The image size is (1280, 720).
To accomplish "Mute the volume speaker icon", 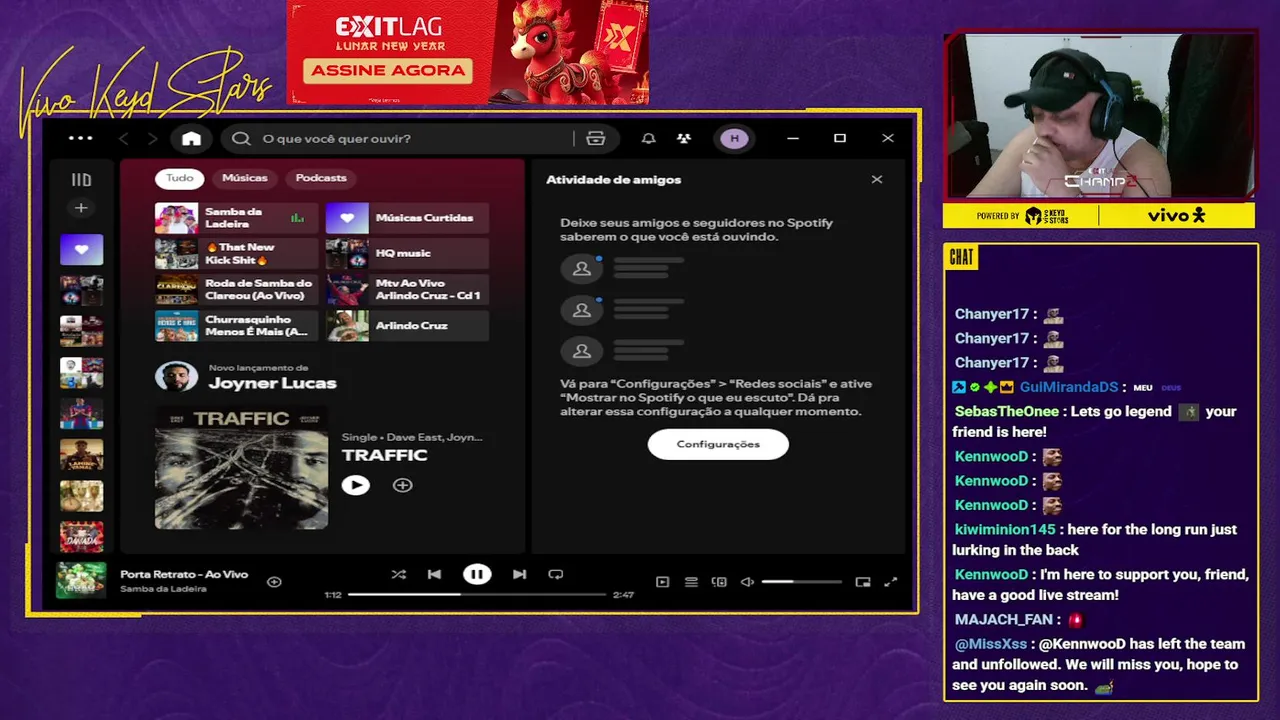I will (747, 582).
